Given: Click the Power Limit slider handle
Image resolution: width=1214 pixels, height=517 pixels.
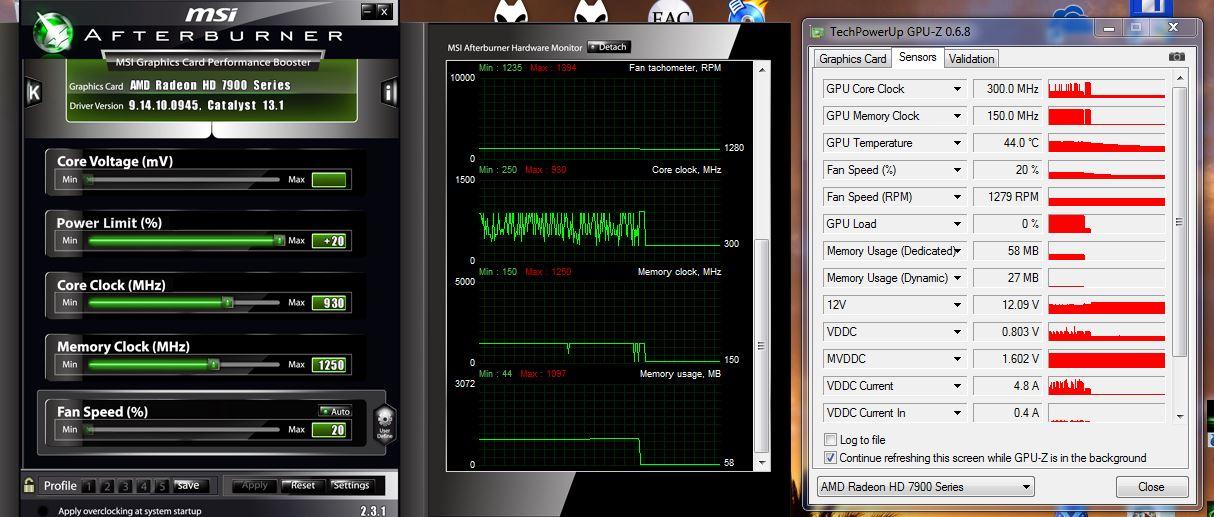Looking at the screenshot, I should pyautogui.click(x=279, y=241).
